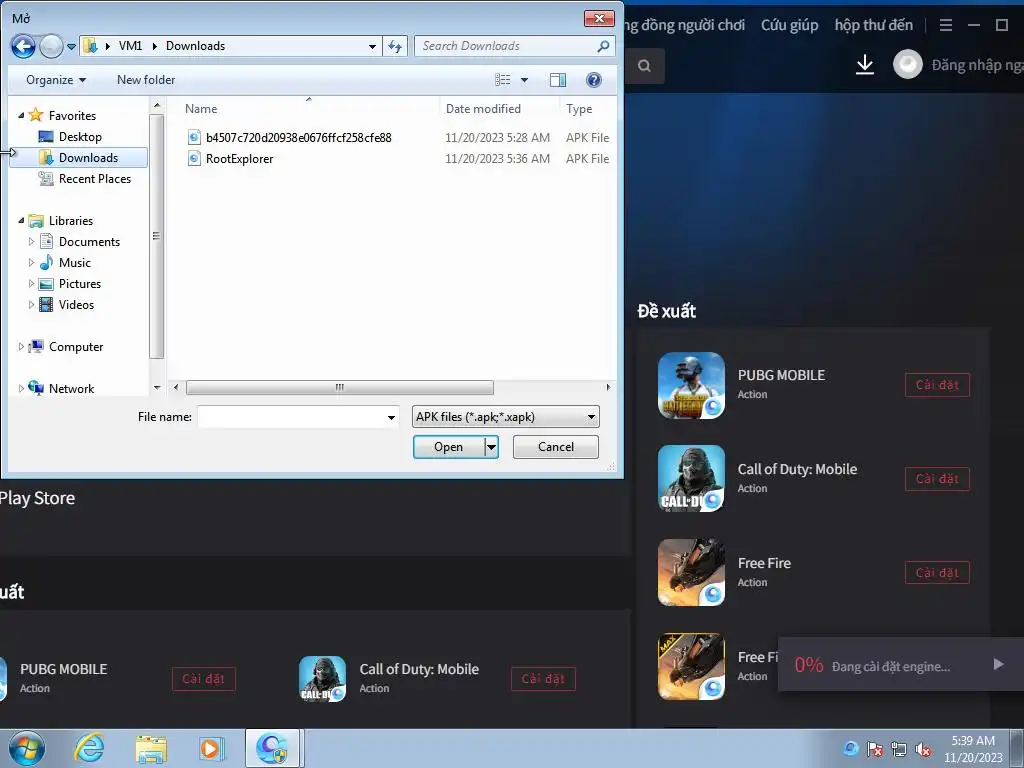1024x768 pixels.
Task: Expand the Computer tree node
Action: pyautogui.click(x=21, y=347)
